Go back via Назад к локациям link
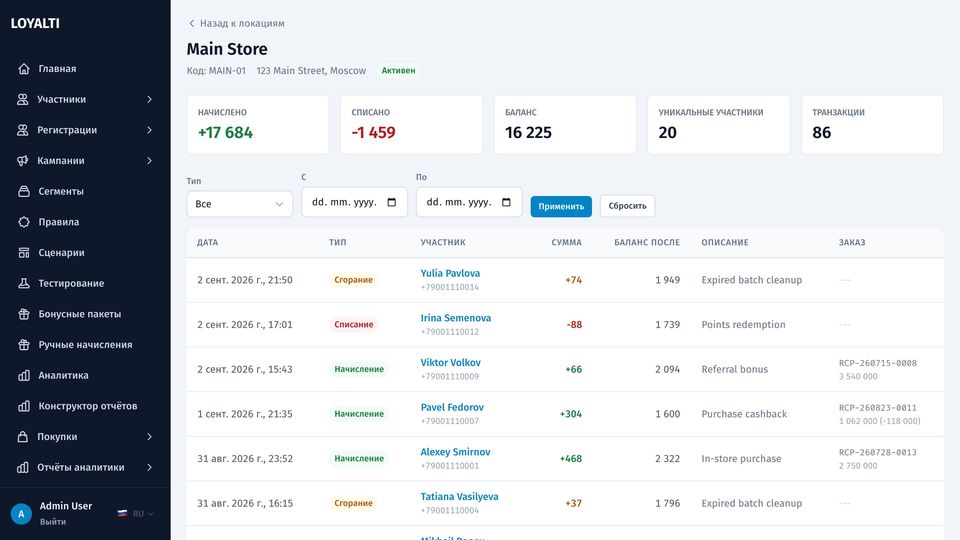 236,23
